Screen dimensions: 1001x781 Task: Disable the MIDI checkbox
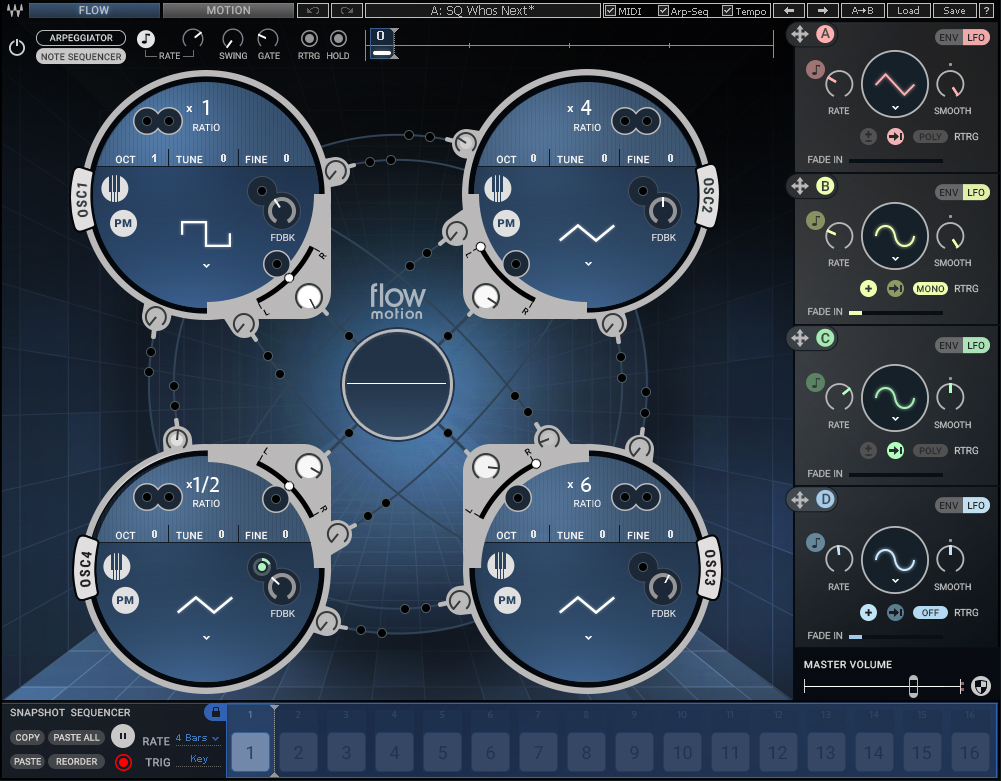[611, 11]
